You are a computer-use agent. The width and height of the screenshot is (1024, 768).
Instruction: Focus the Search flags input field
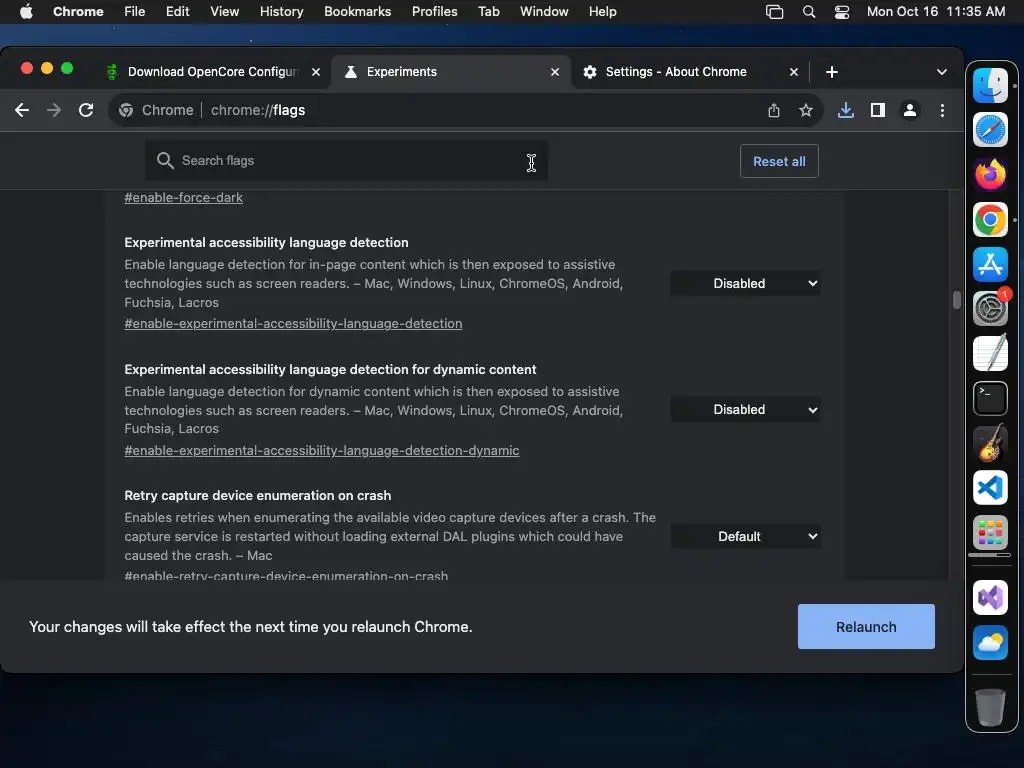pos(346,161)
